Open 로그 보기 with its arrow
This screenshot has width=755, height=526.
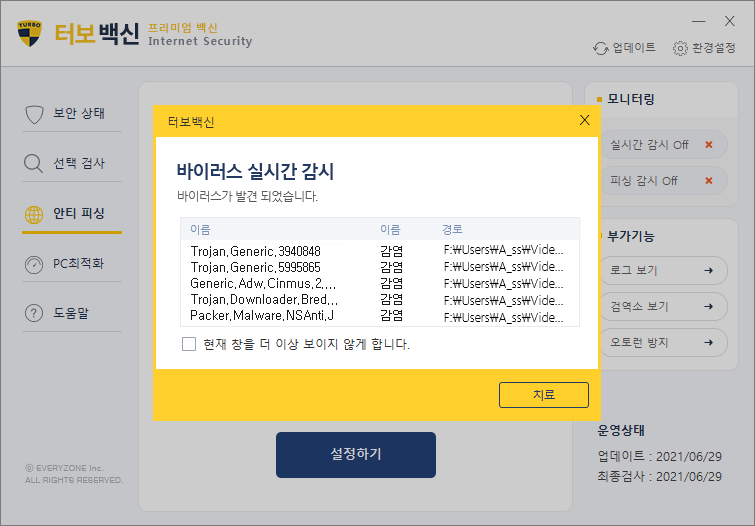708,270
